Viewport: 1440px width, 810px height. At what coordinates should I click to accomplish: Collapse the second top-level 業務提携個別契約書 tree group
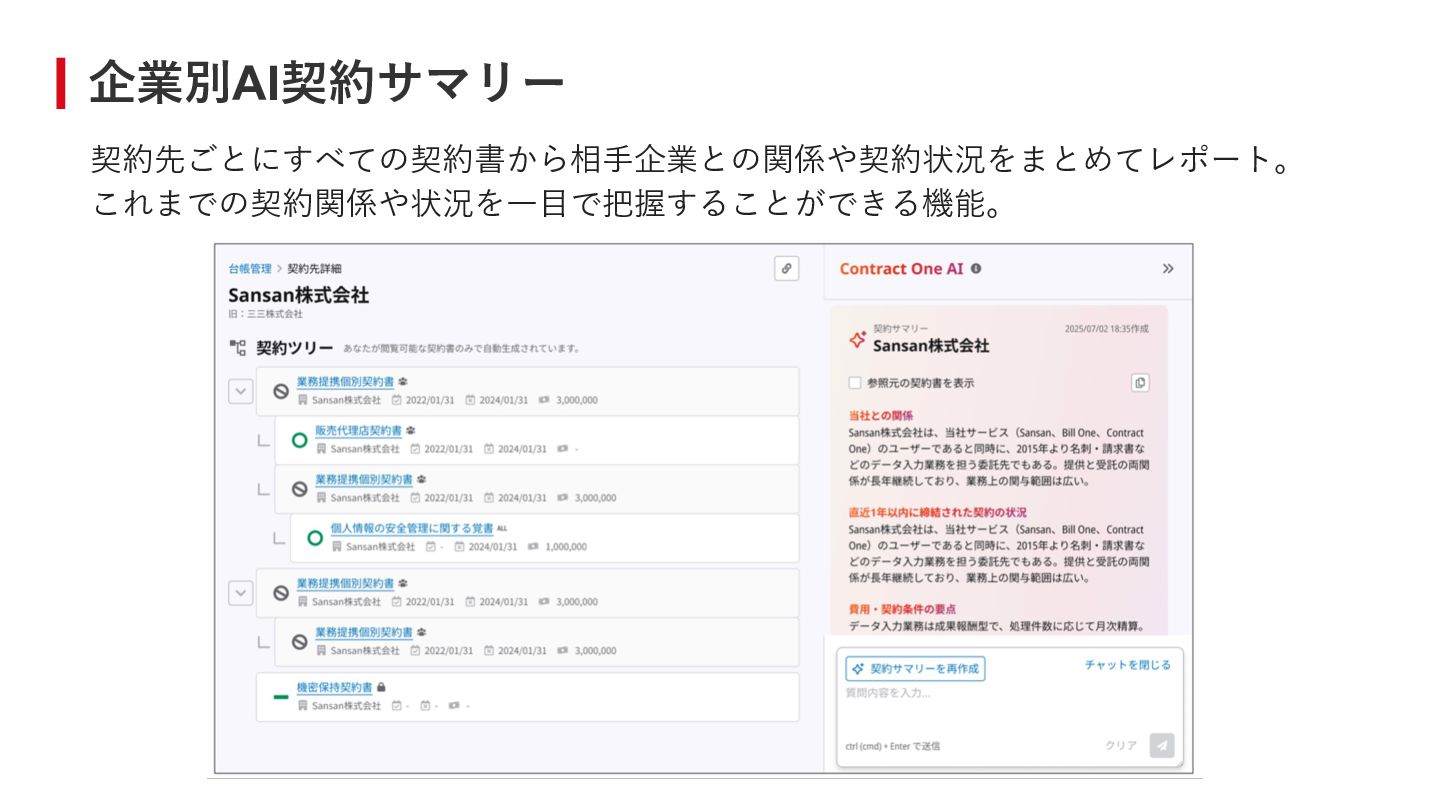[x=240, y=593]
